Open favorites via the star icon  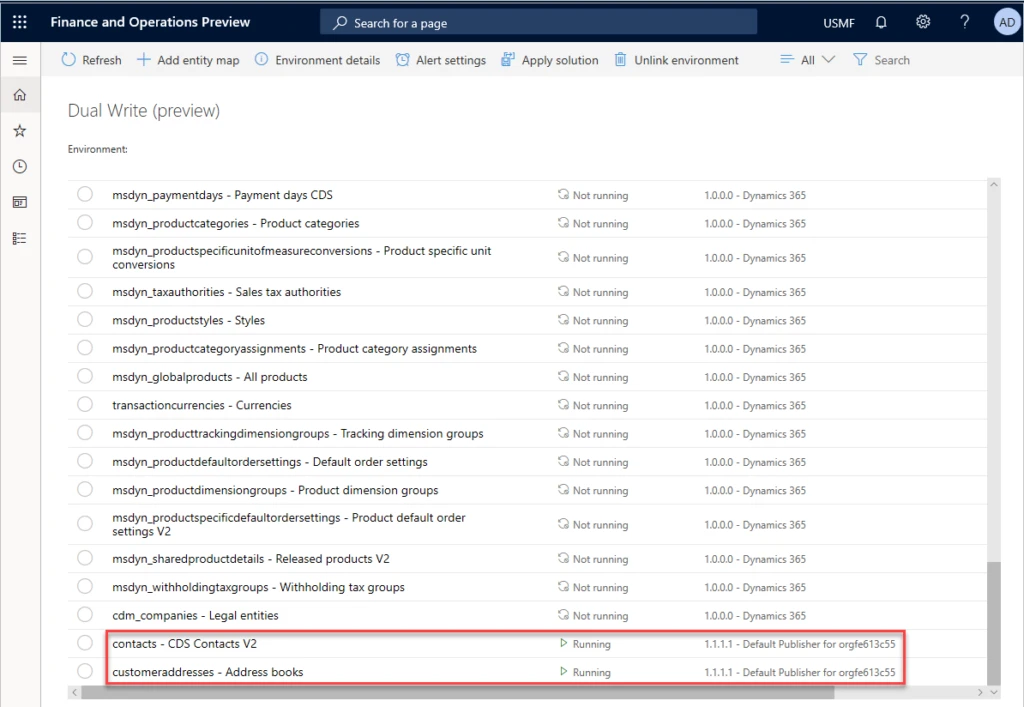pos(19,130)
